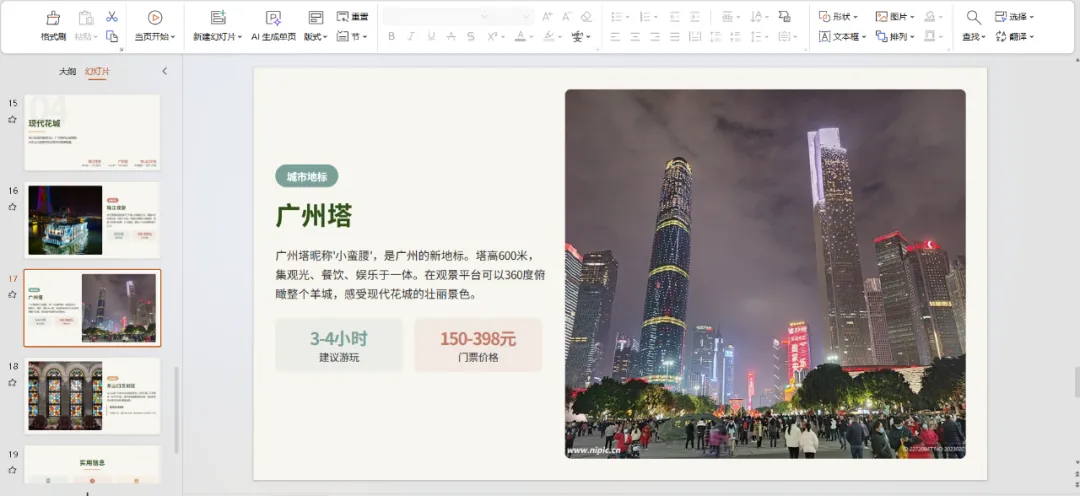Open the 翻译 translate dropdown

[x=1015, y=37]
